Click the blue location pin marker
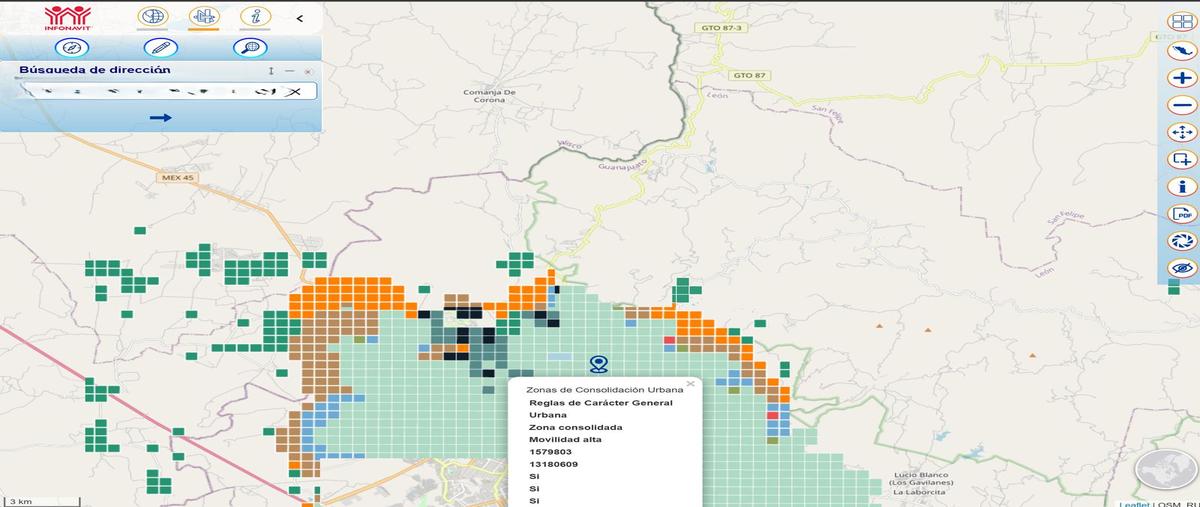This screenshot has height=507, width=1200. [599, 364]
